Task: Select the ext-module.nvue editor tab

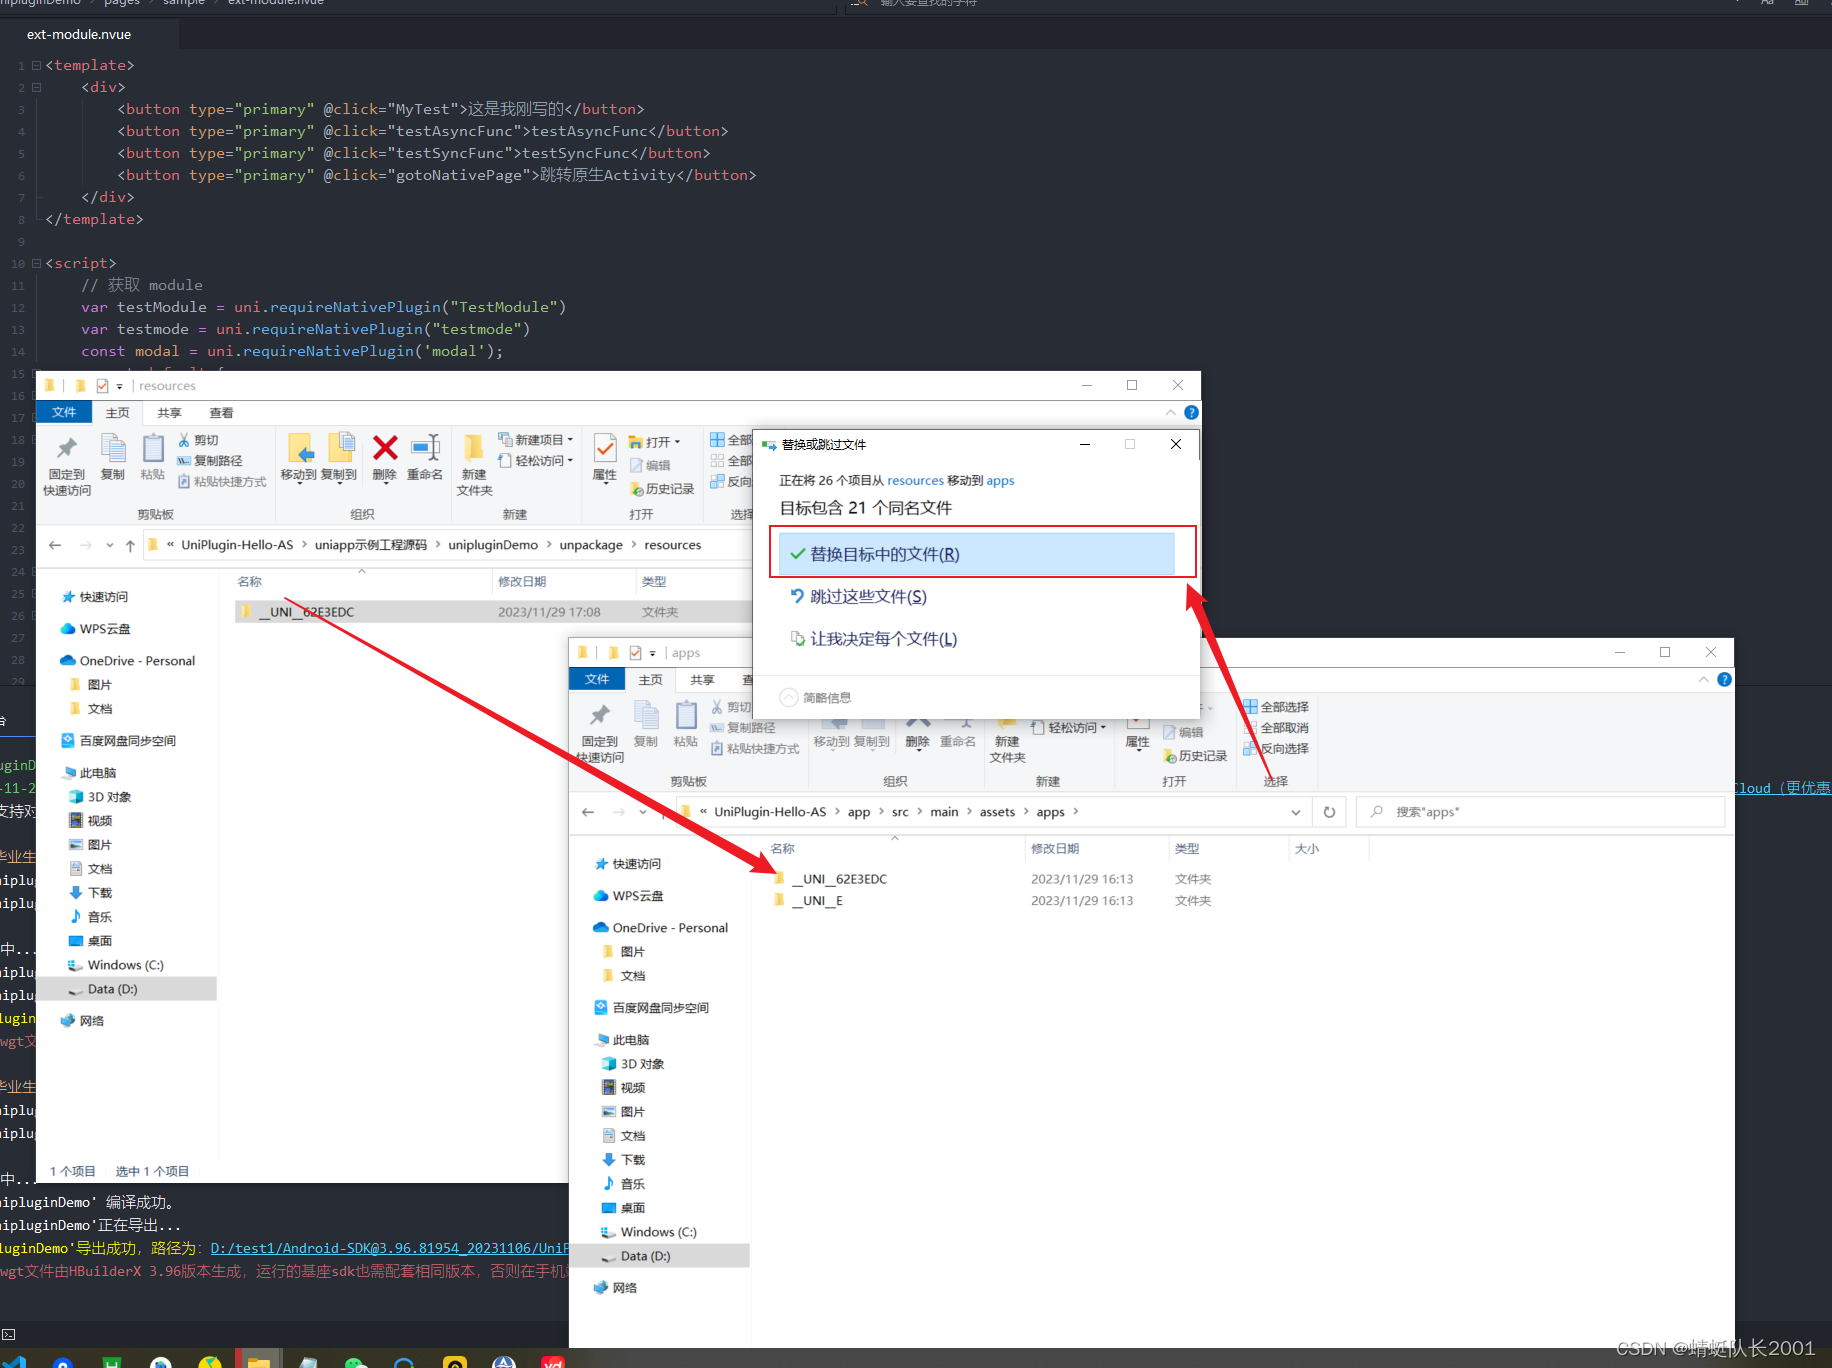Action: coord(79,34)
